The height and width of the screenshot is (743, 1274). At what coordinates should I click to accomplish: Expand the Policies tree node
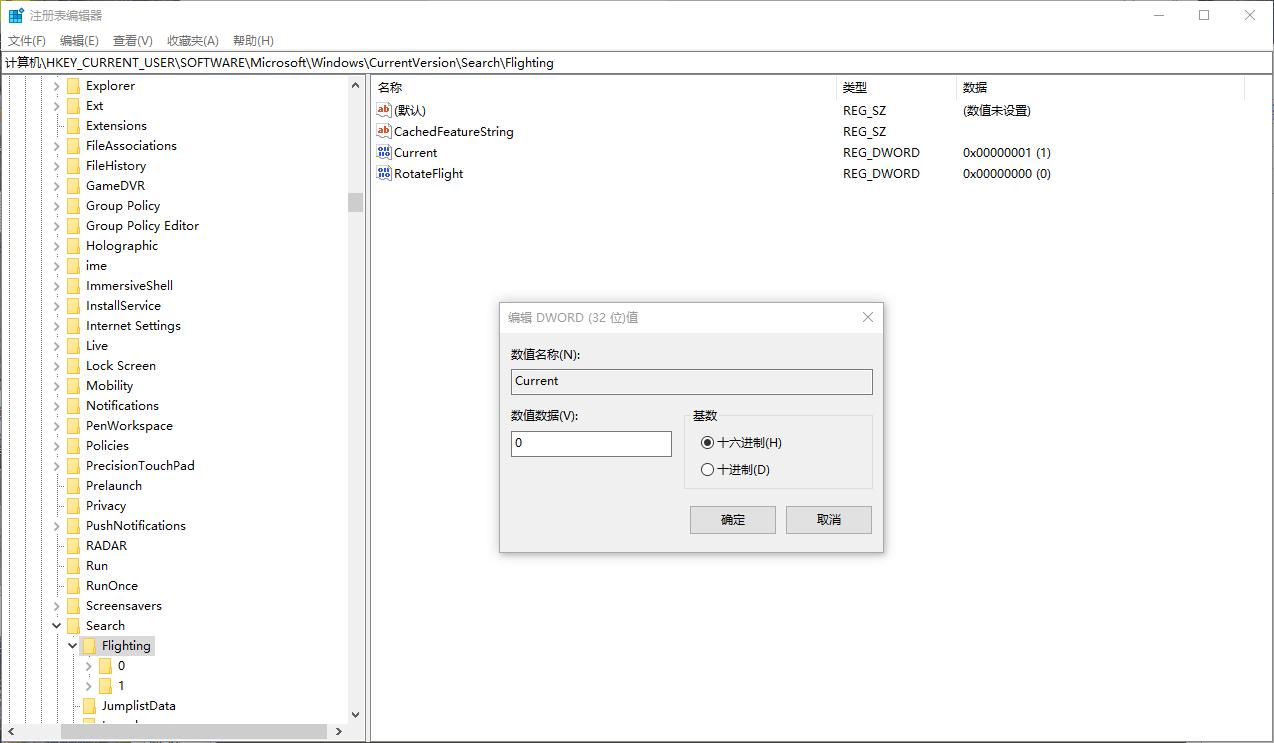coord(57,445)
